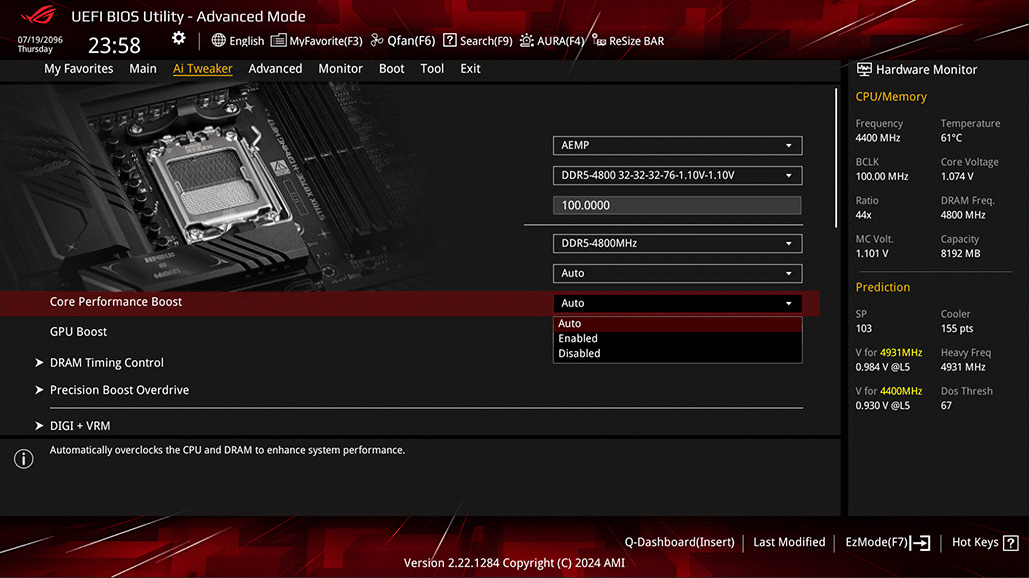
Task: Click the globe language icon
Action: tap(219, 40)
